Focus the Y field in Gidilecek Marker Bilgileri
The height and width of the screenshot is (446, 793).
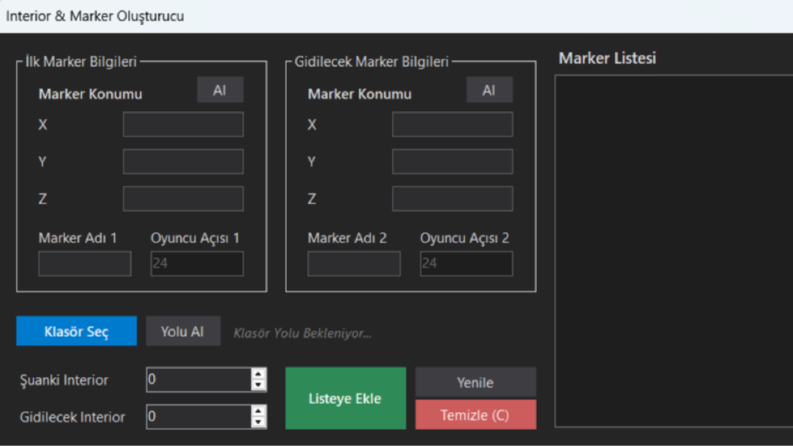click(452, 161)
